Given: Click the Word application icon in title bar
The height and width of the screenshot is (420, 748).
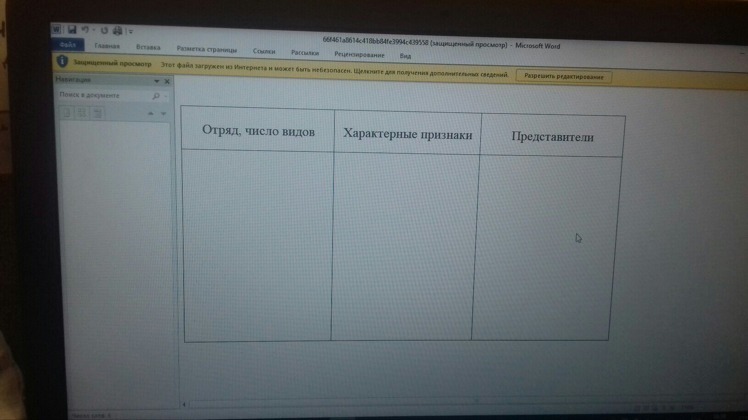Looking at the screenshot, I should [56, 30].
